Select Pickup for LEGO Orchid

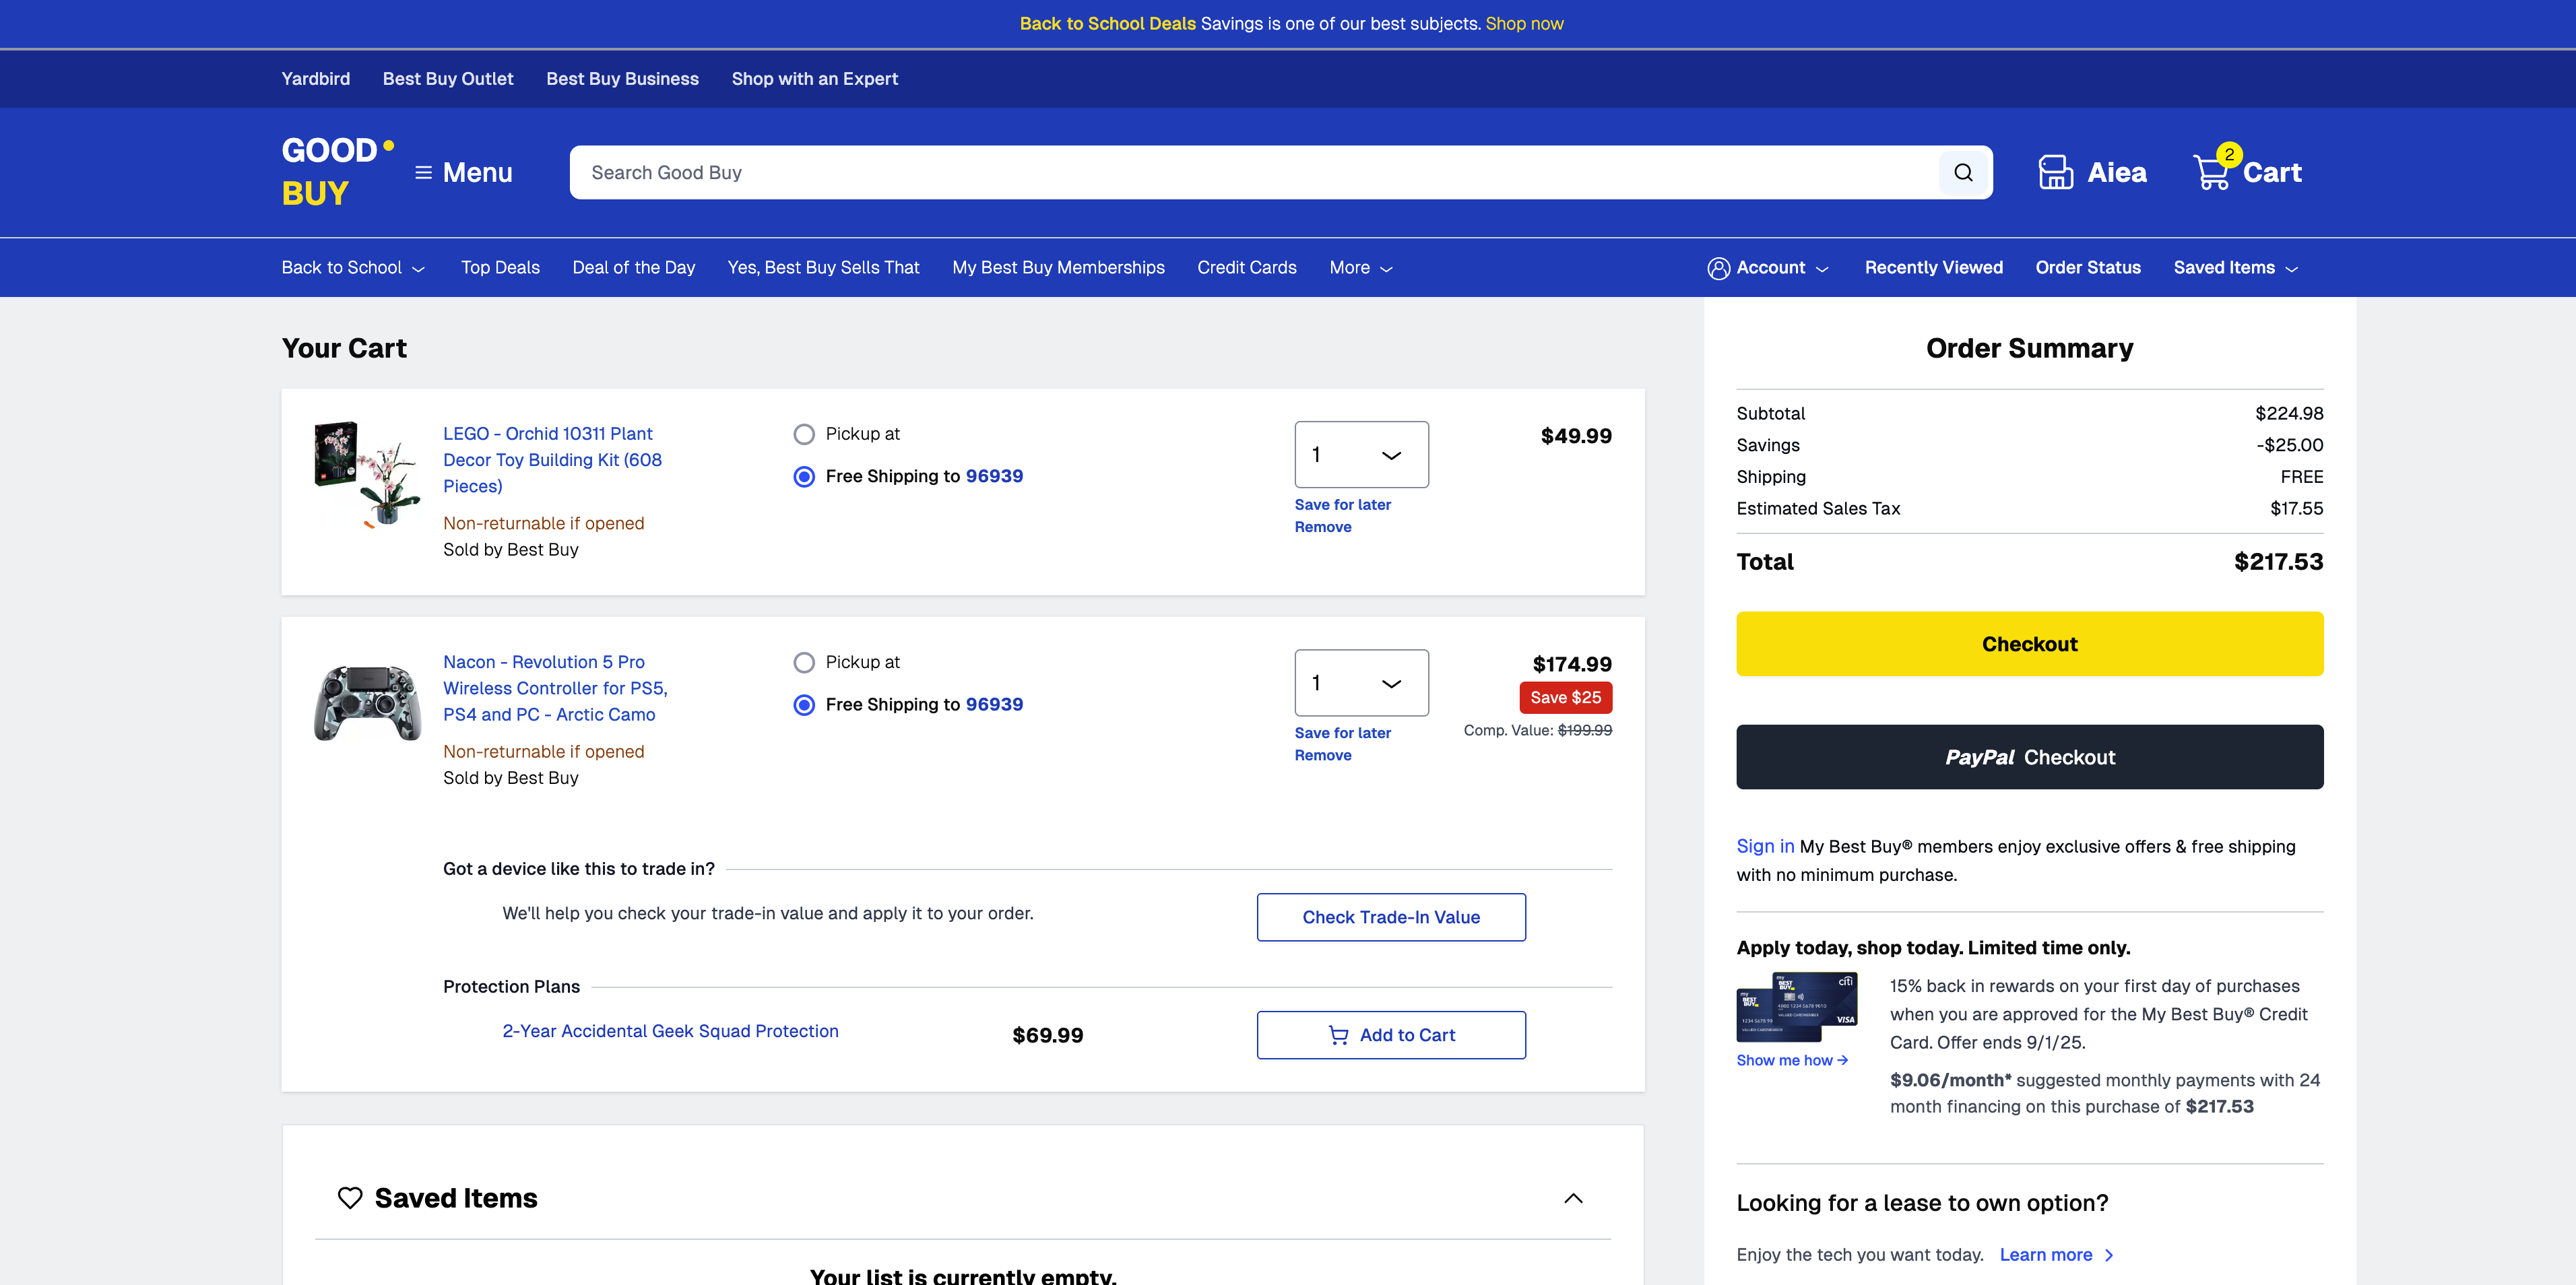(x=804, y=434)
